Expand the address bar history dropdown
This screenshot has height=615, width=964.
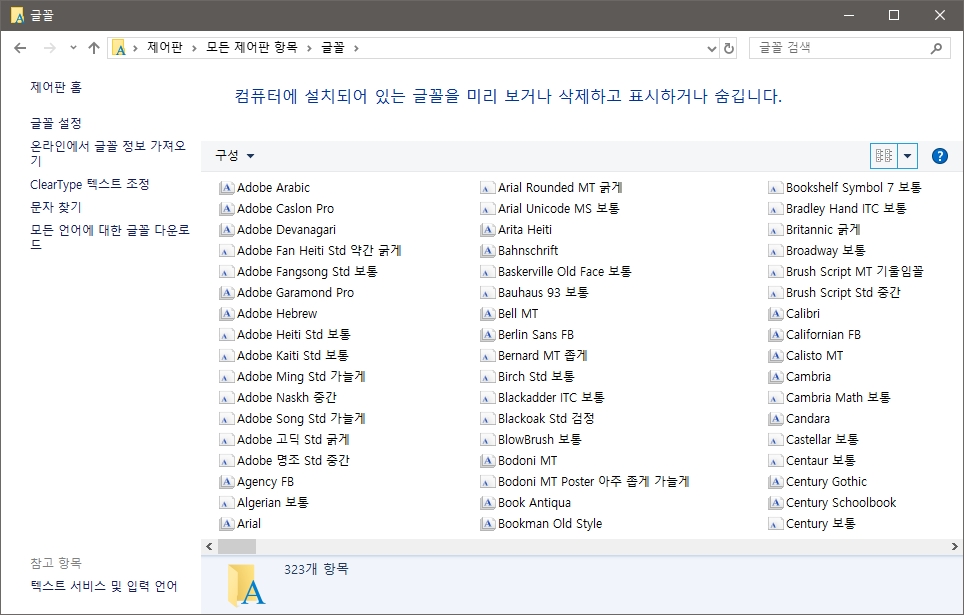click(x=711, y=48)
